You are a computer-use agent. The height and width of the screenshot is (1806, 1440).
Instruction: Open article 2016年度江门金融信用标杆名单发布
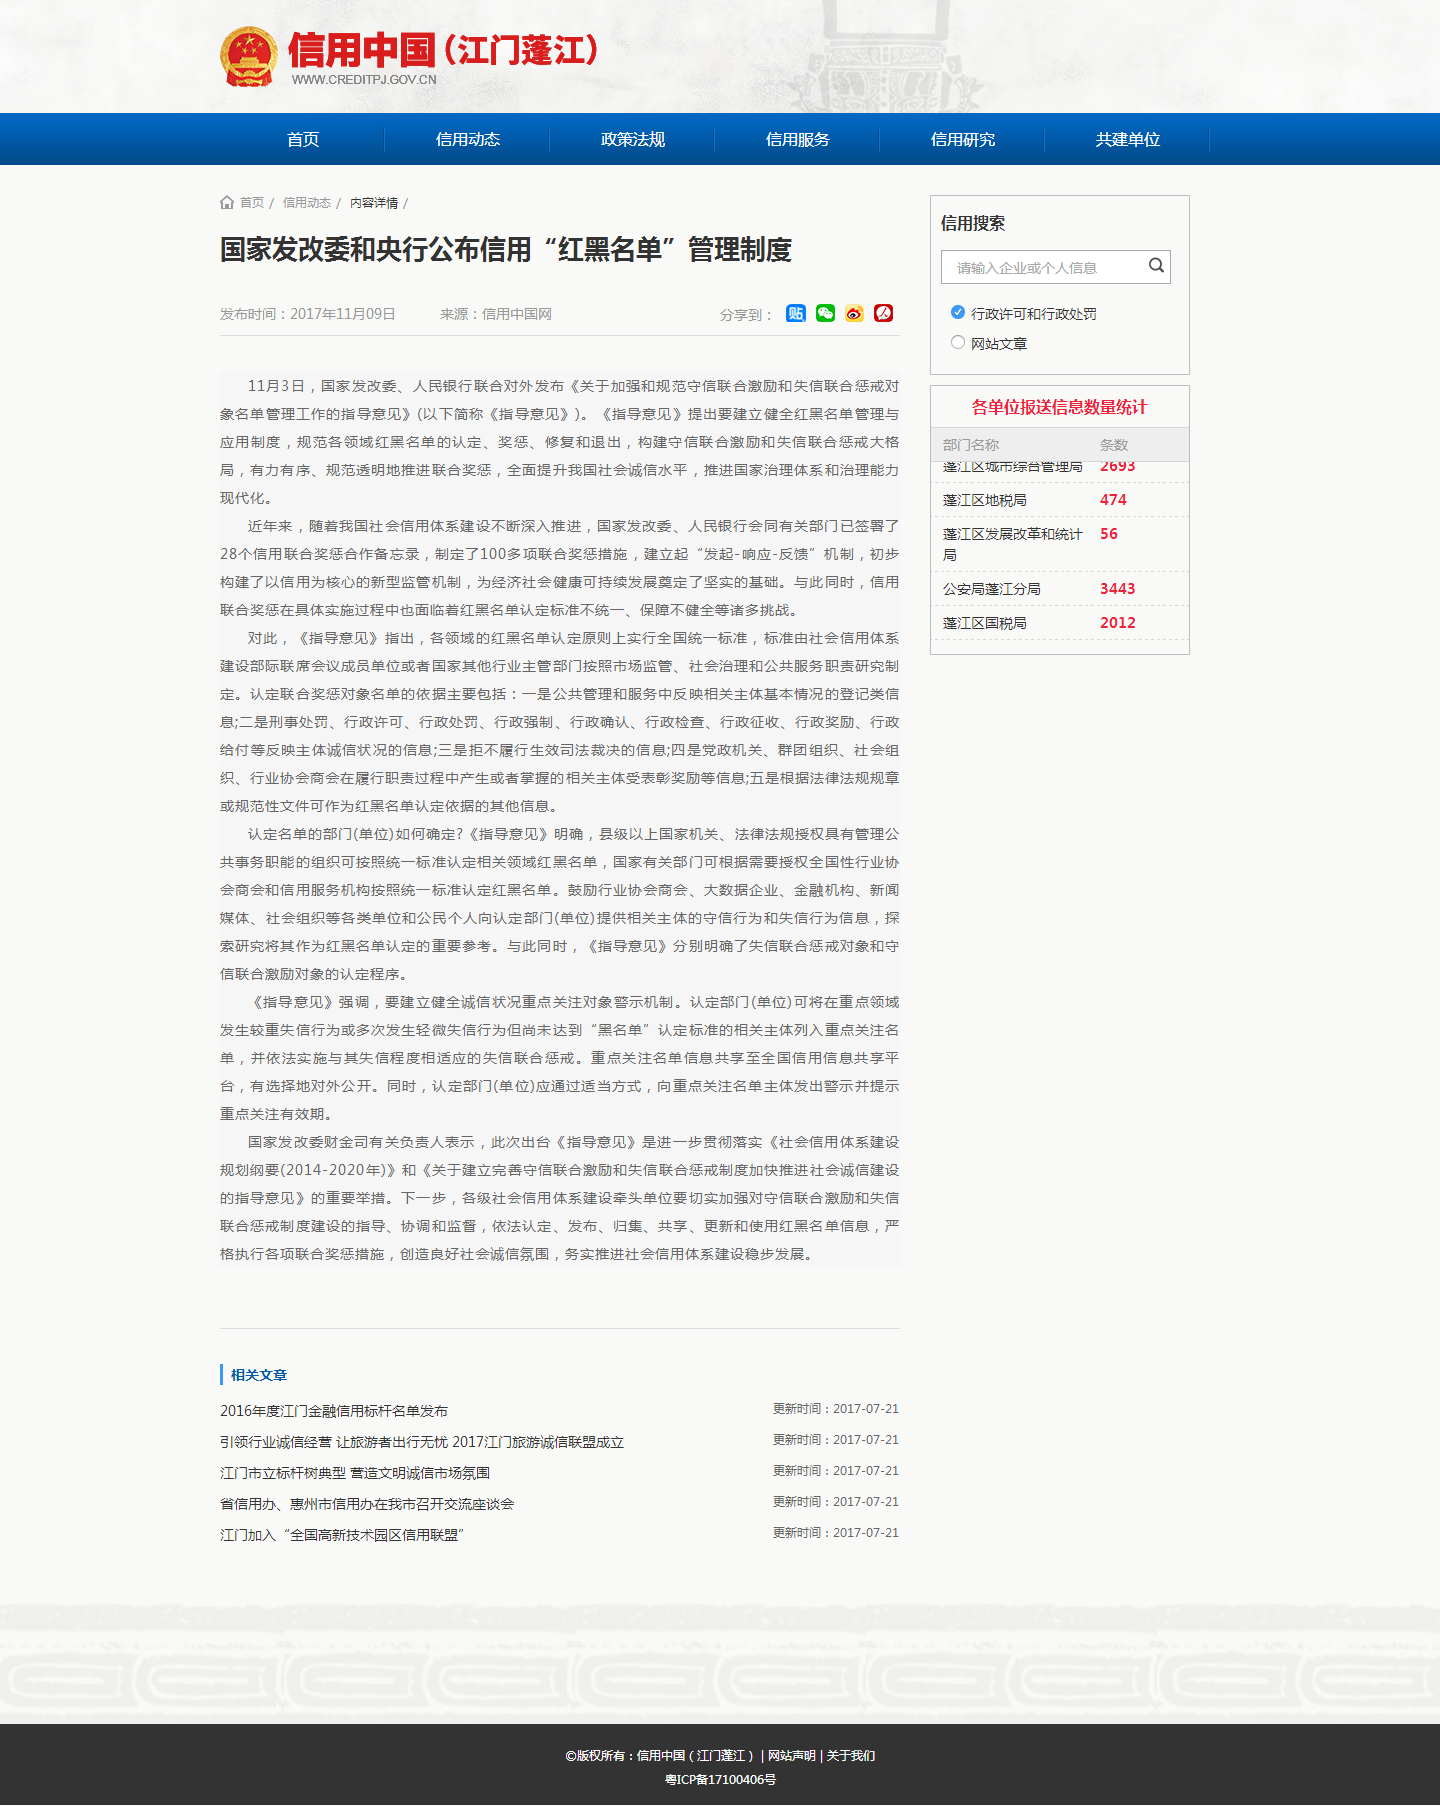pos(334,1411)
